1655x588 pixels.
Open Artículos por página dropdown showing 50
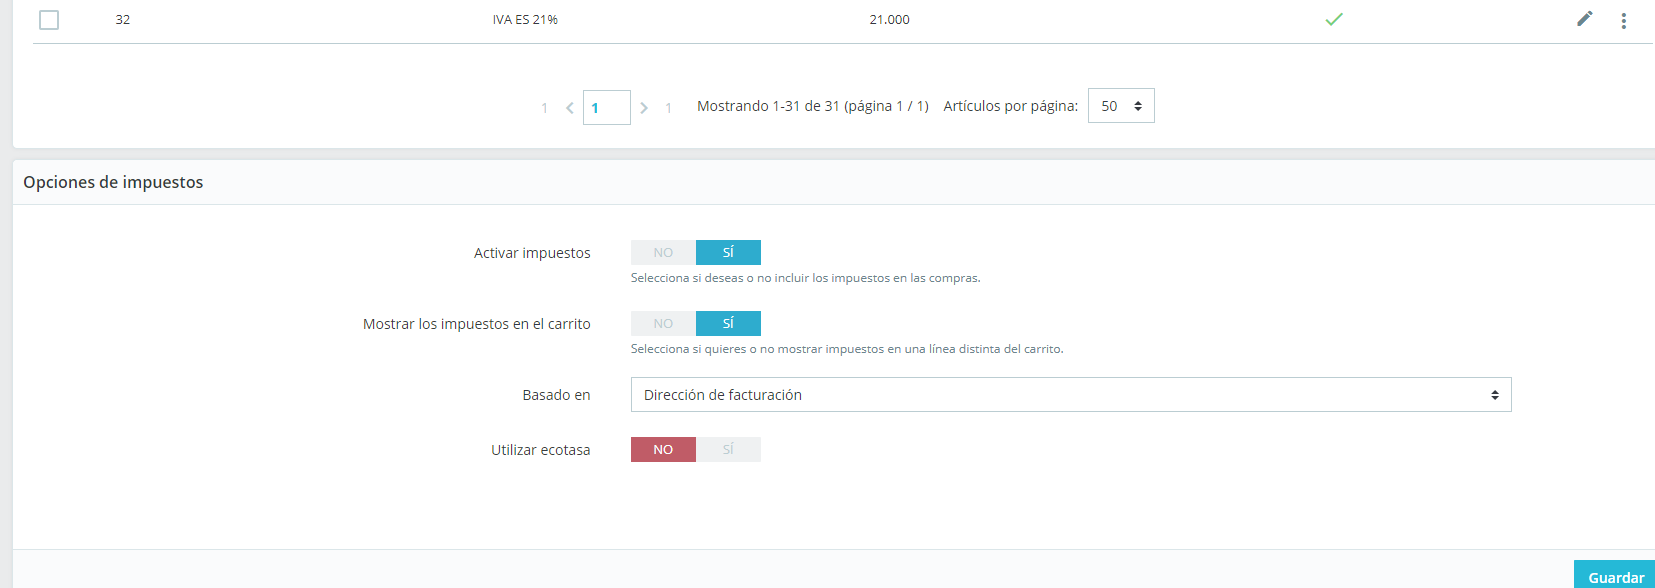tap(1121, 106)
